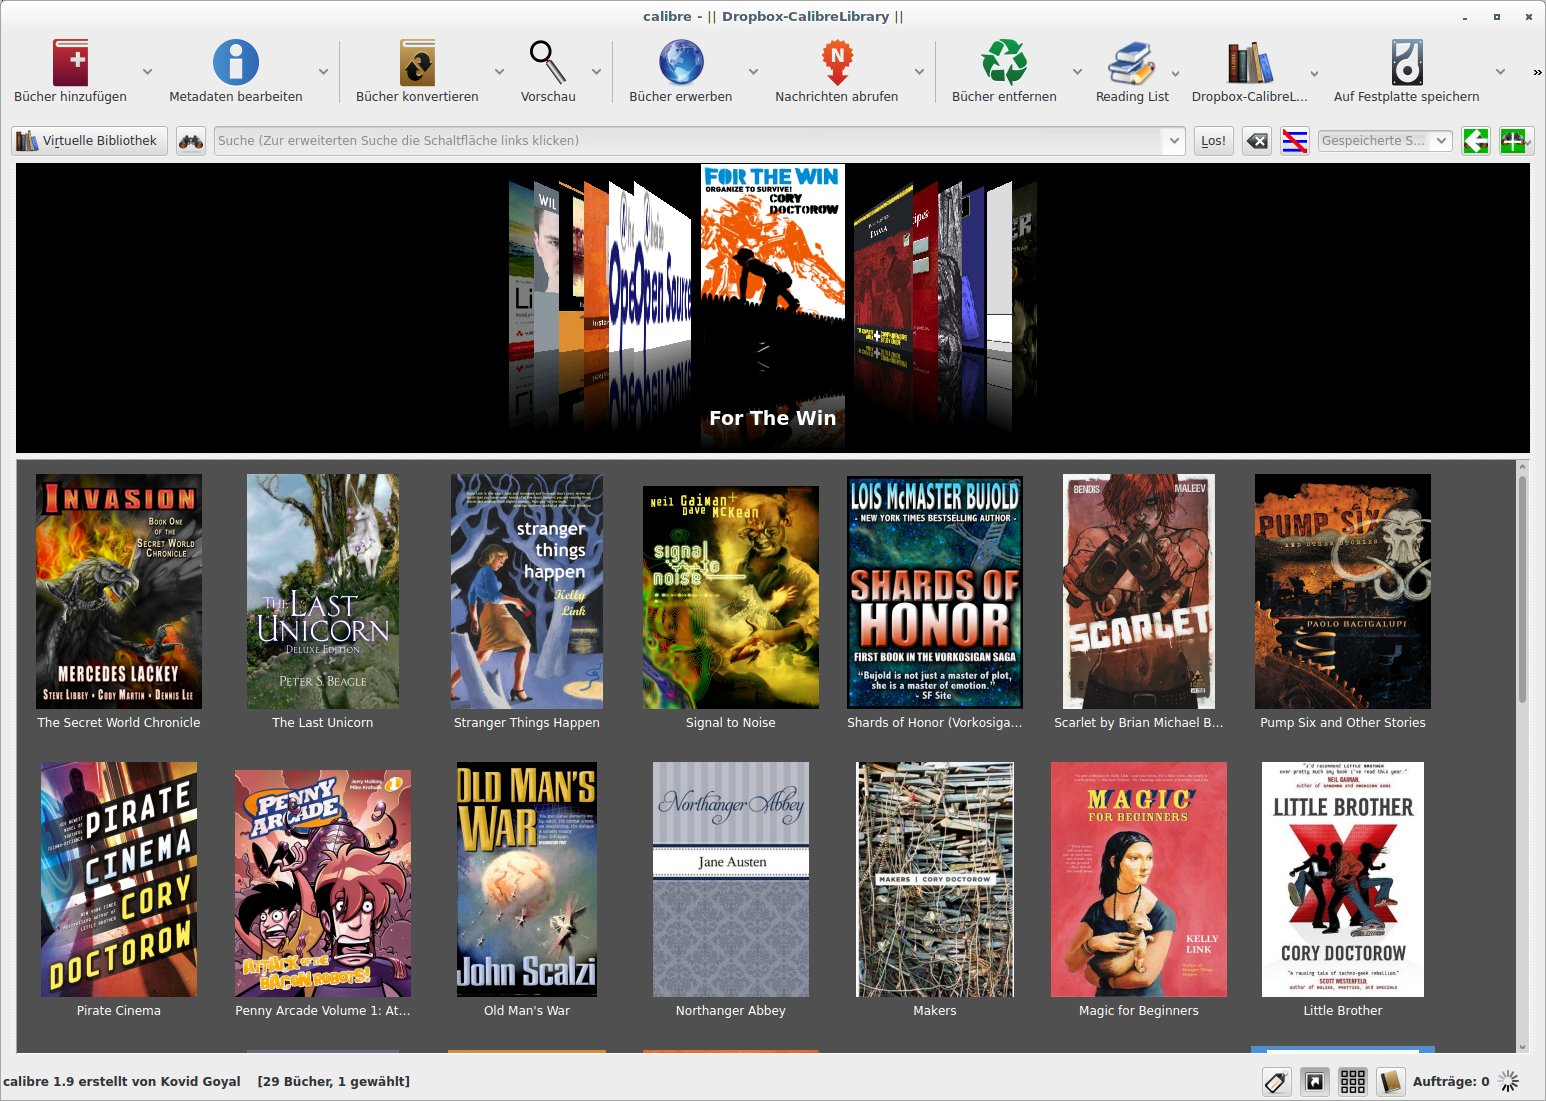Click the book grid vertical scrollbar
Screen dimensions: 1546x1101
(1522, 756)
